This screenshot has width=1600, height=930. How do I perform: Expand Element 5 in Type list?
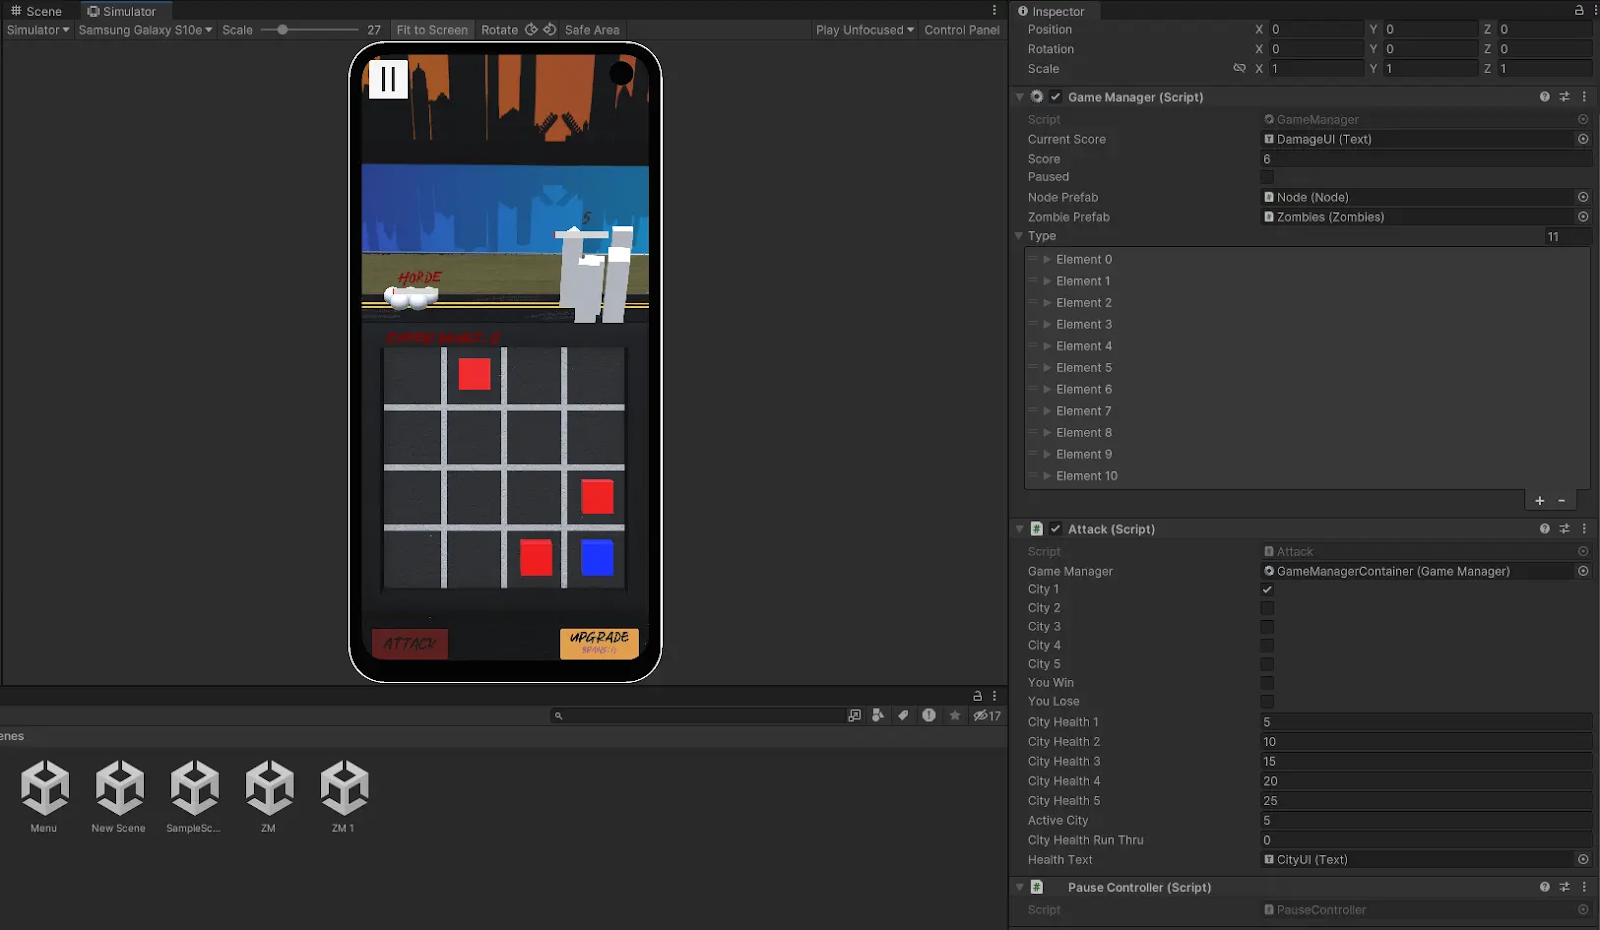click(x=1047, y=368)
